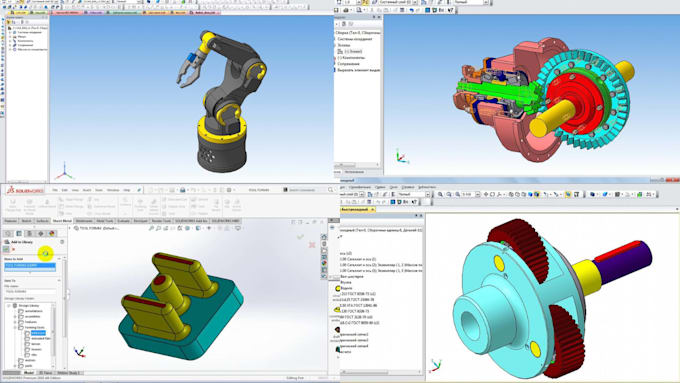Switch to the Model bottom tab
The width and height of the screenshot is (680, 383).
[x=29, y=373]
